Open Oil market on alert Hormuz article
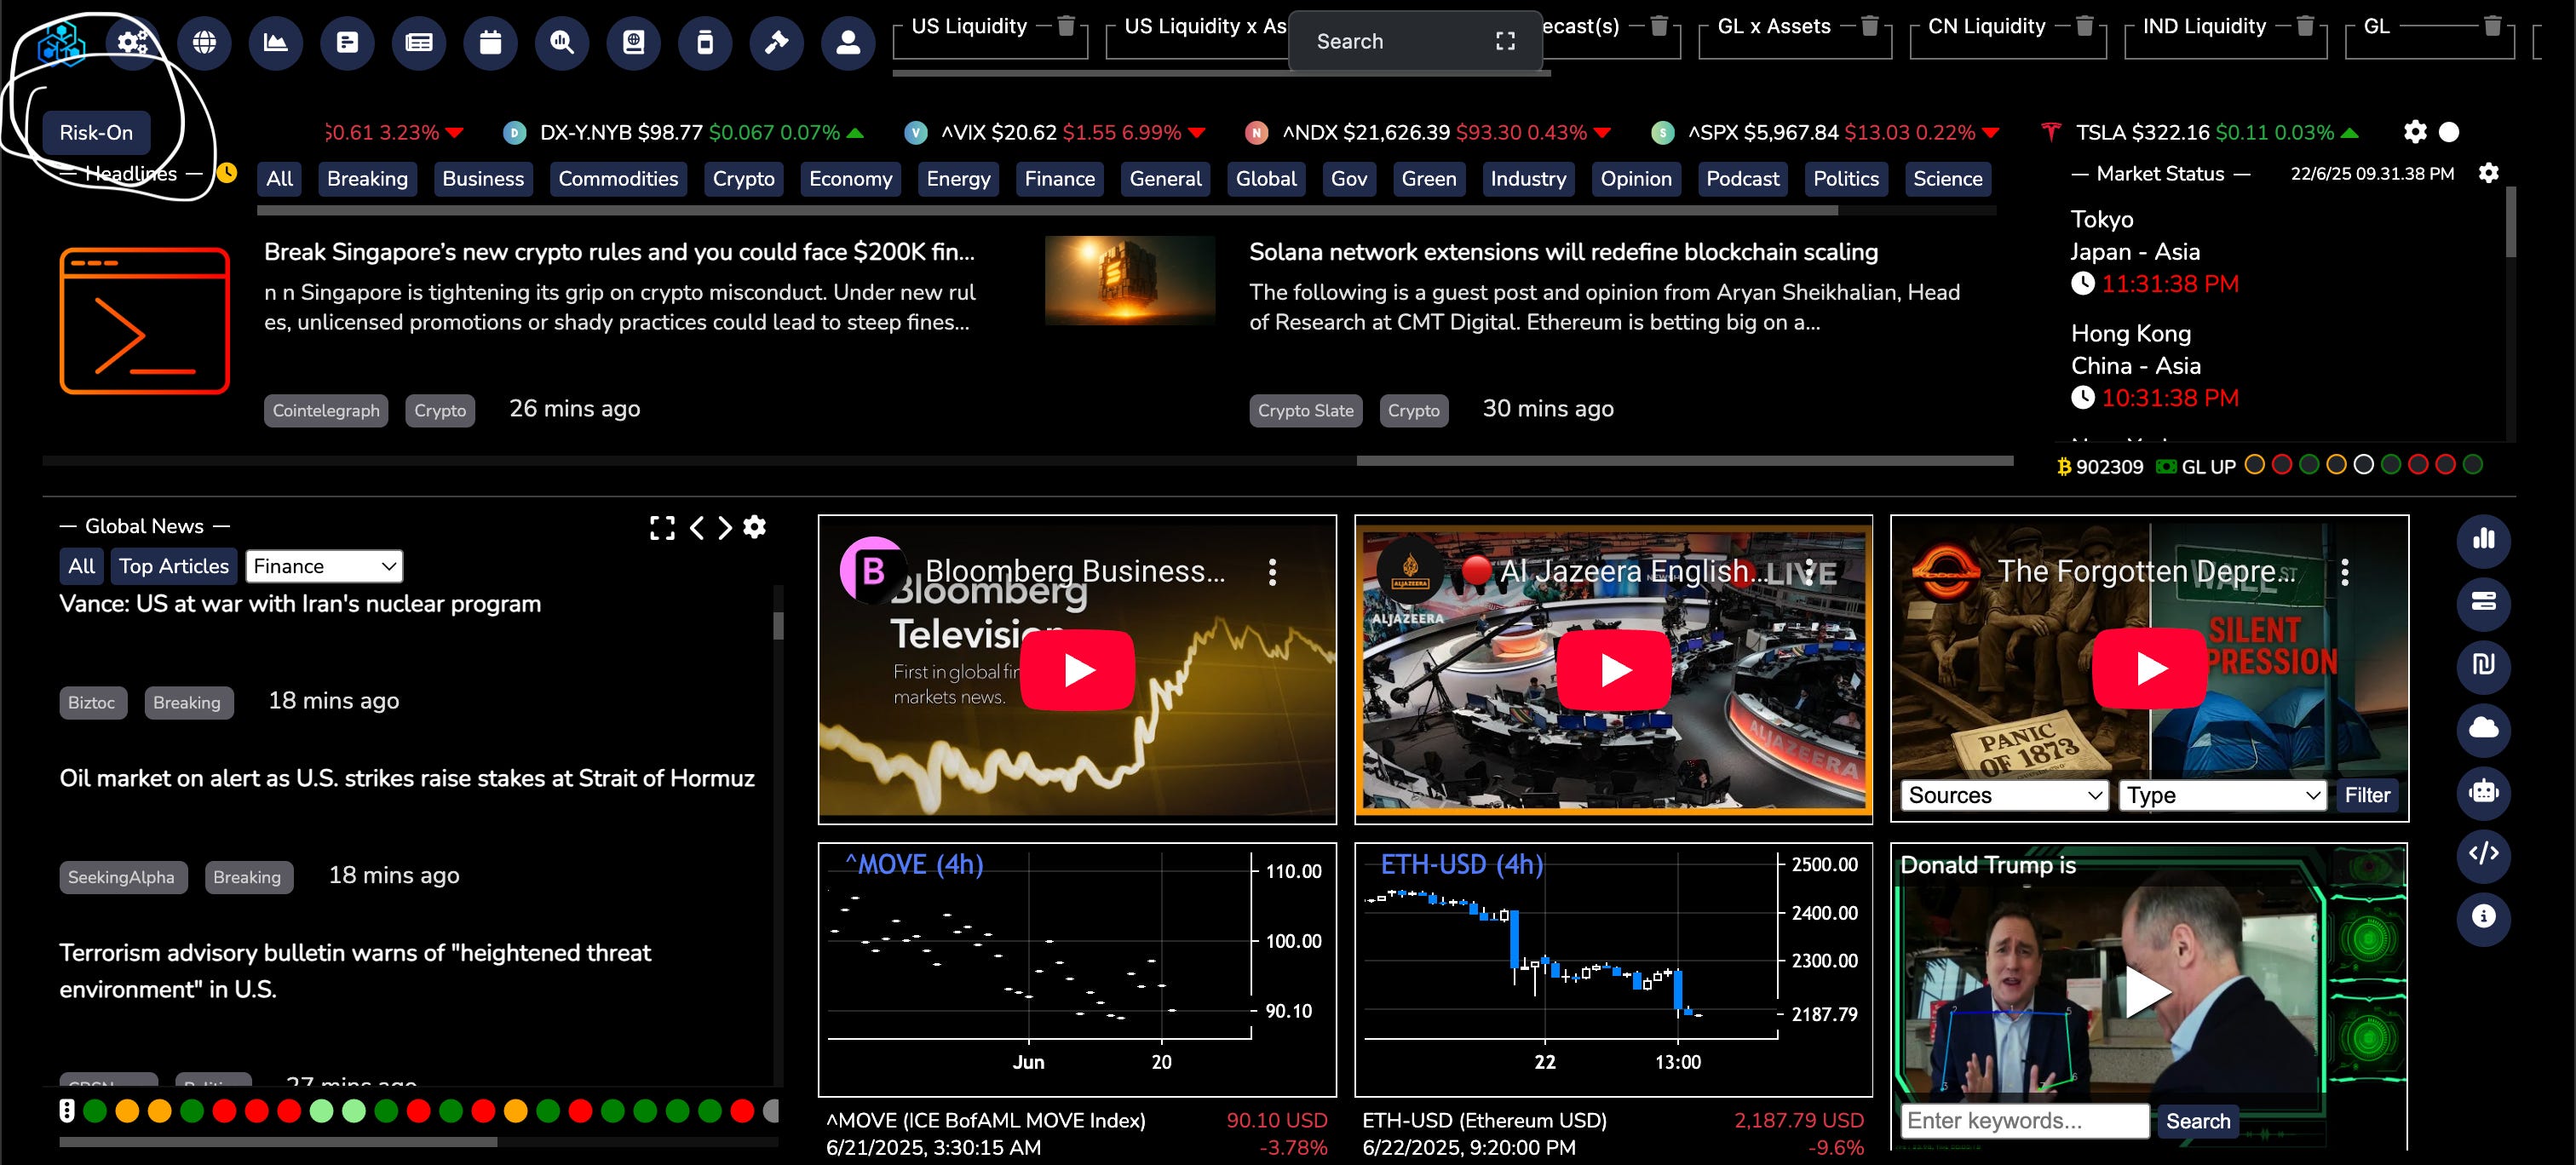Screen dimensions: 2576x1165 [407, 778]
